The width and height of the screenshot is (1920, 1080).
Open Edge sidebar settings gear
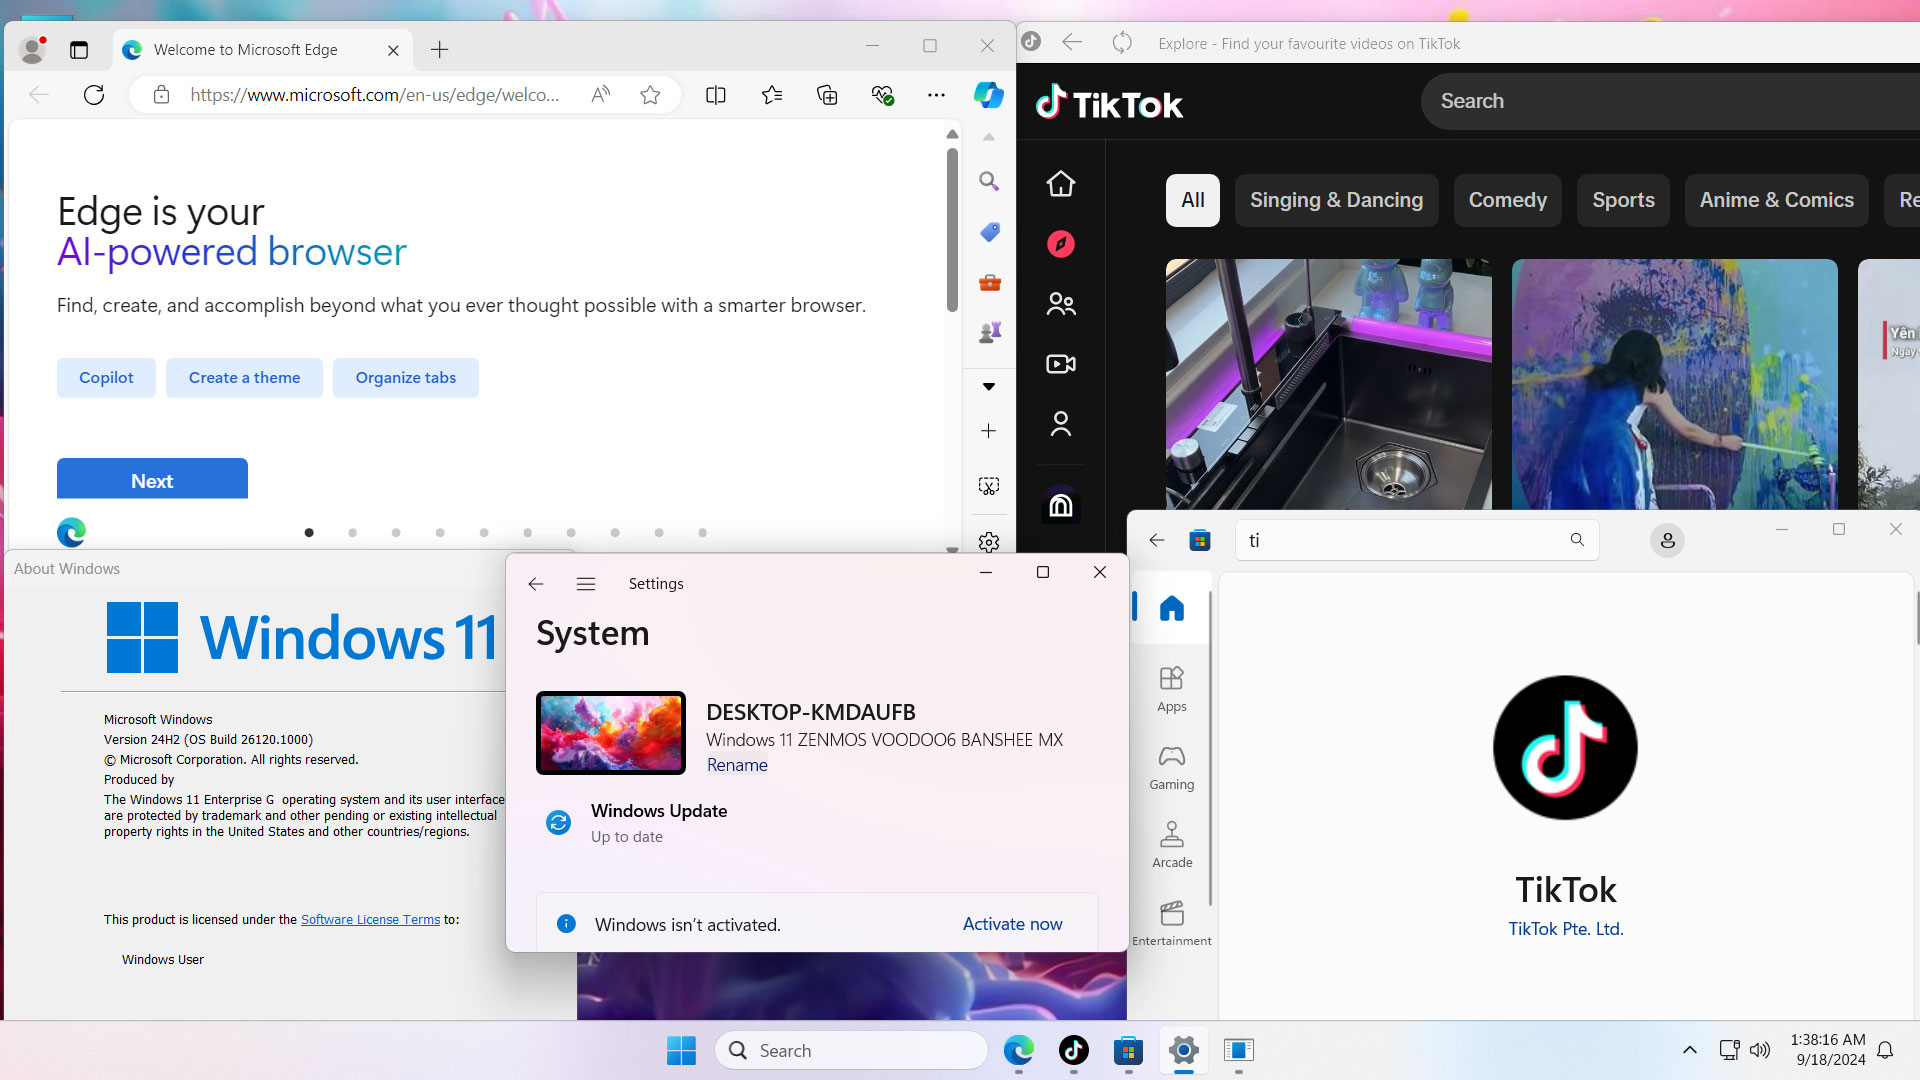tap(989, 542)
